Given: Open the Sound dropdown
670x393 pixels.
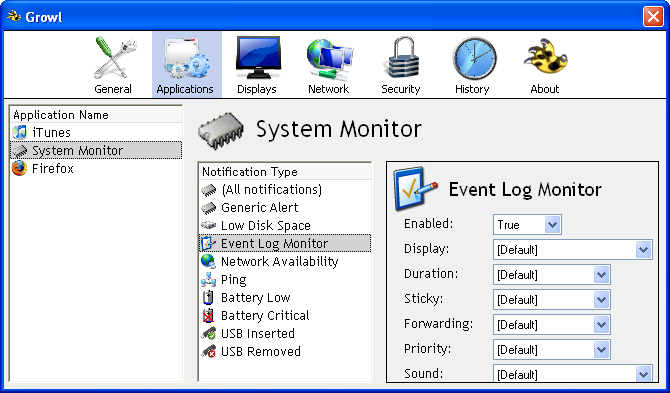Looking at the screenshot, I should click(x=573, y=373).
